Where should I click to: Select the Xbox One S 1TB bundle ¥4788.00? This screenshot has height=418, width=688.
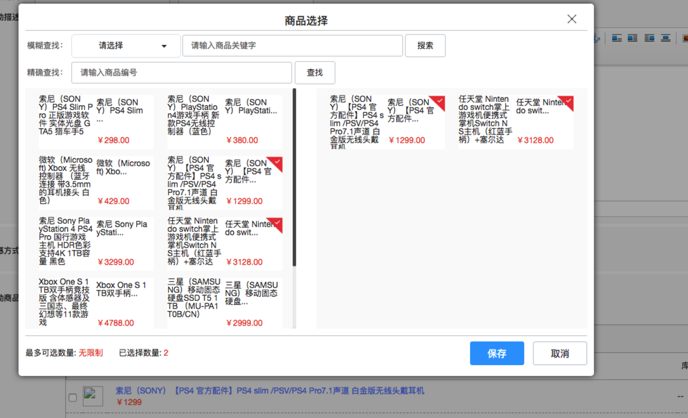click(96, 303)
